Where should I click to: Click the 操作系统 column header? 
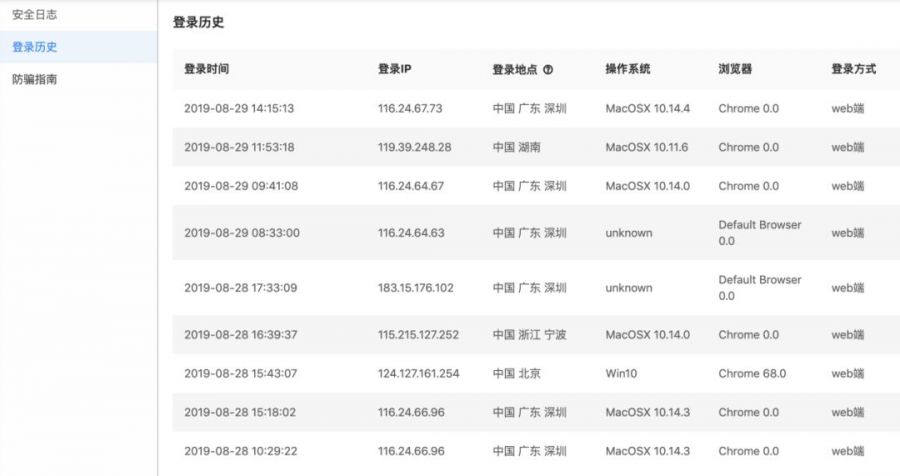tap(627, 70)
